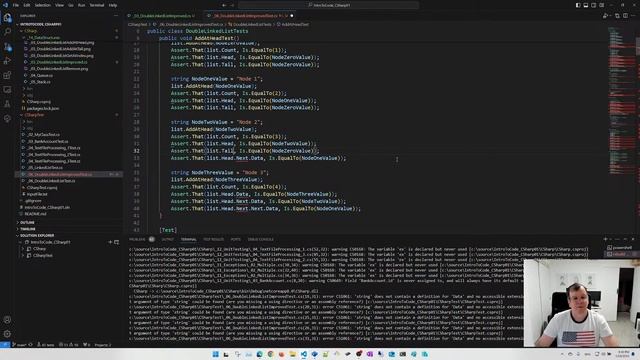Screen dimensions: 640x360
Task: Toggle primary side bar layout button
Action: [x=578, y=5]
